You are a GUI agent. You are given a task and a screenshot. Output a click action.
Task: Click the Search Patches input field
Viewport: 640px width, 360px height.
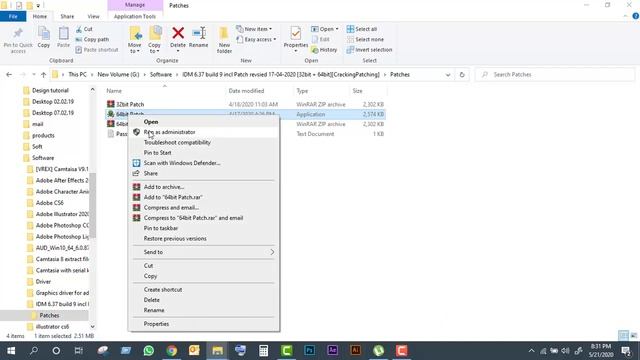pos(556,75)
